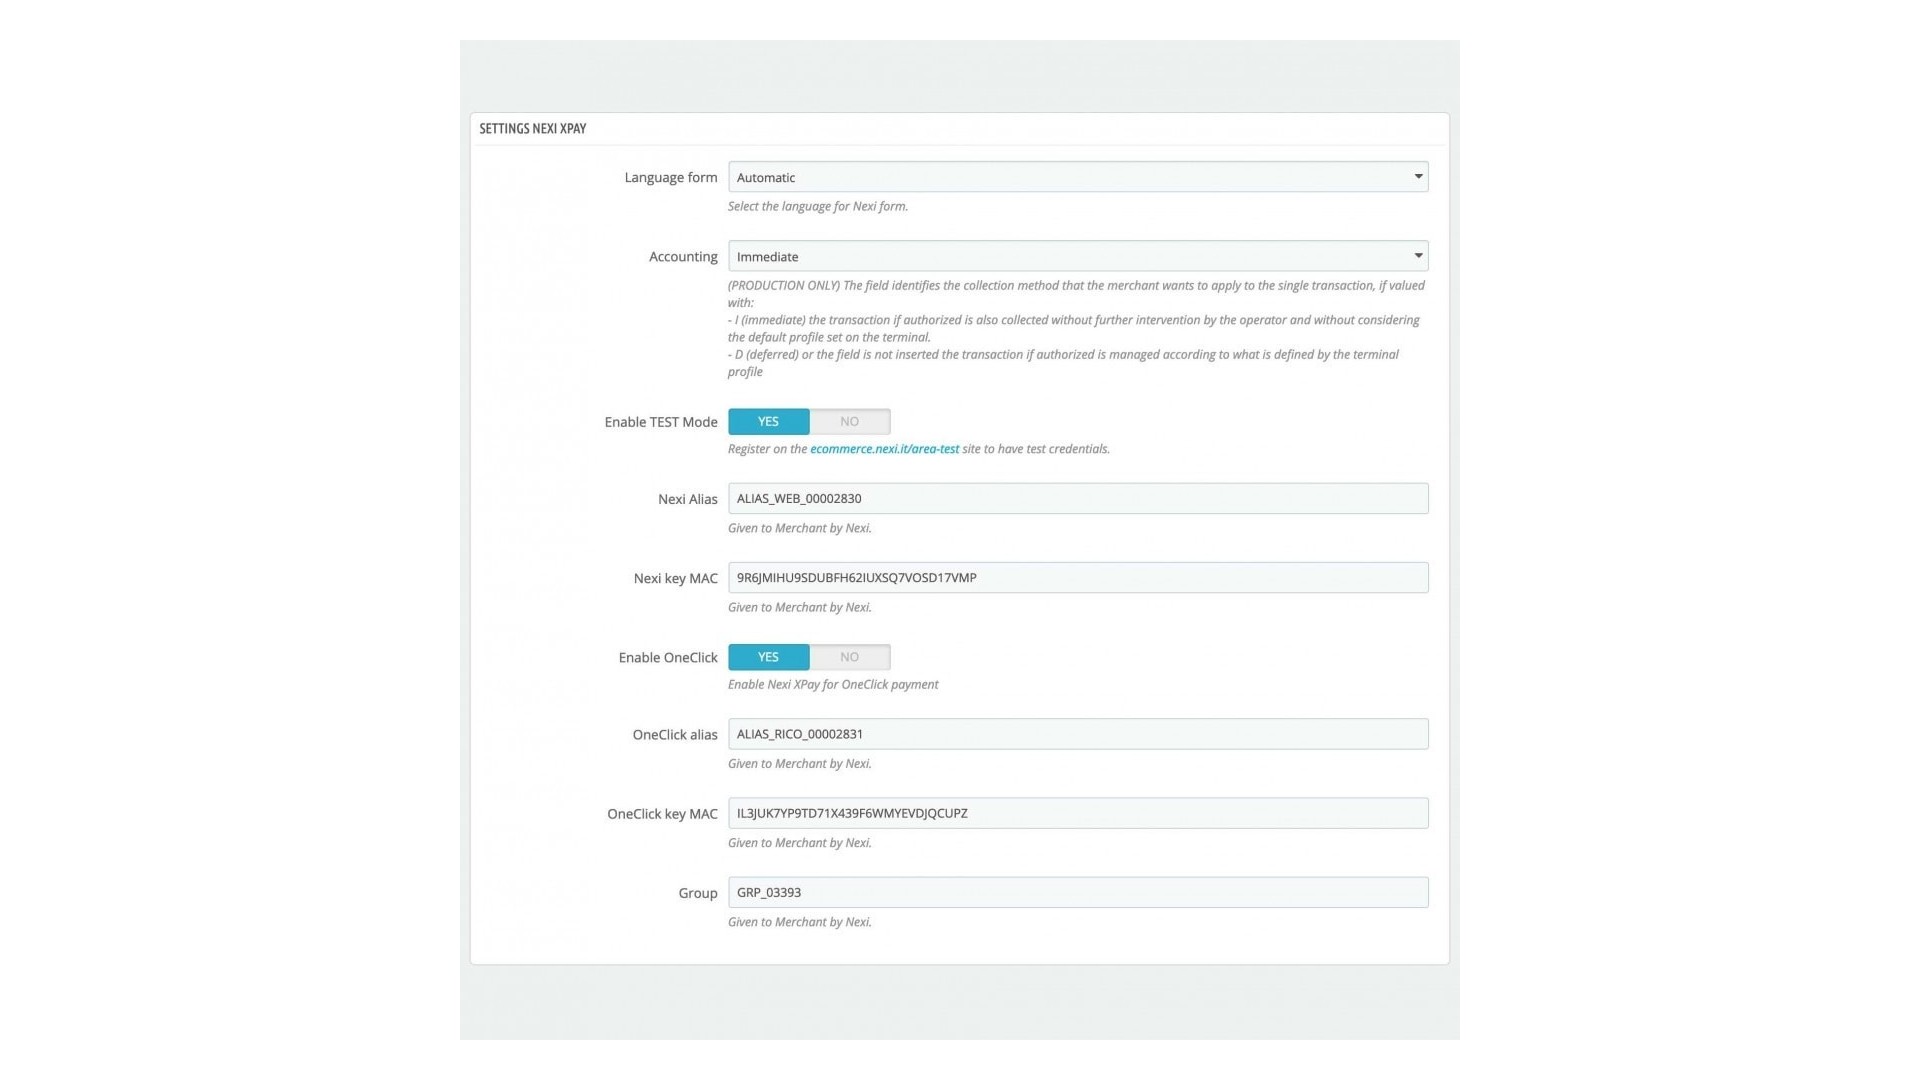This screenshot has width=1920, height=1080.
Task: Enable TEST Mode with YES
Action: (x=768, y=421)
